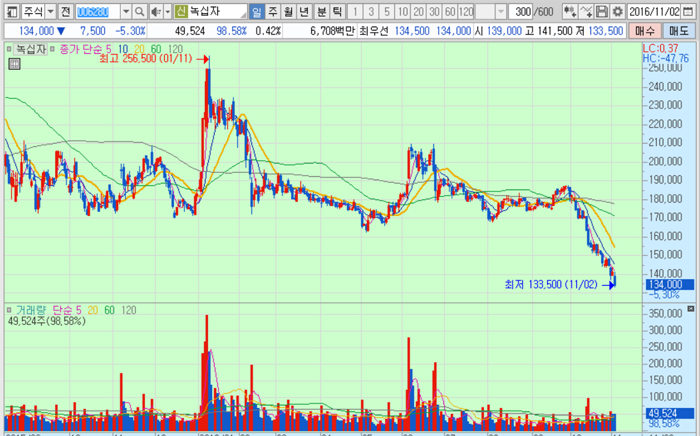Click the grid icon below 녹십자 label
700x436 pixels.
(14, 65)
